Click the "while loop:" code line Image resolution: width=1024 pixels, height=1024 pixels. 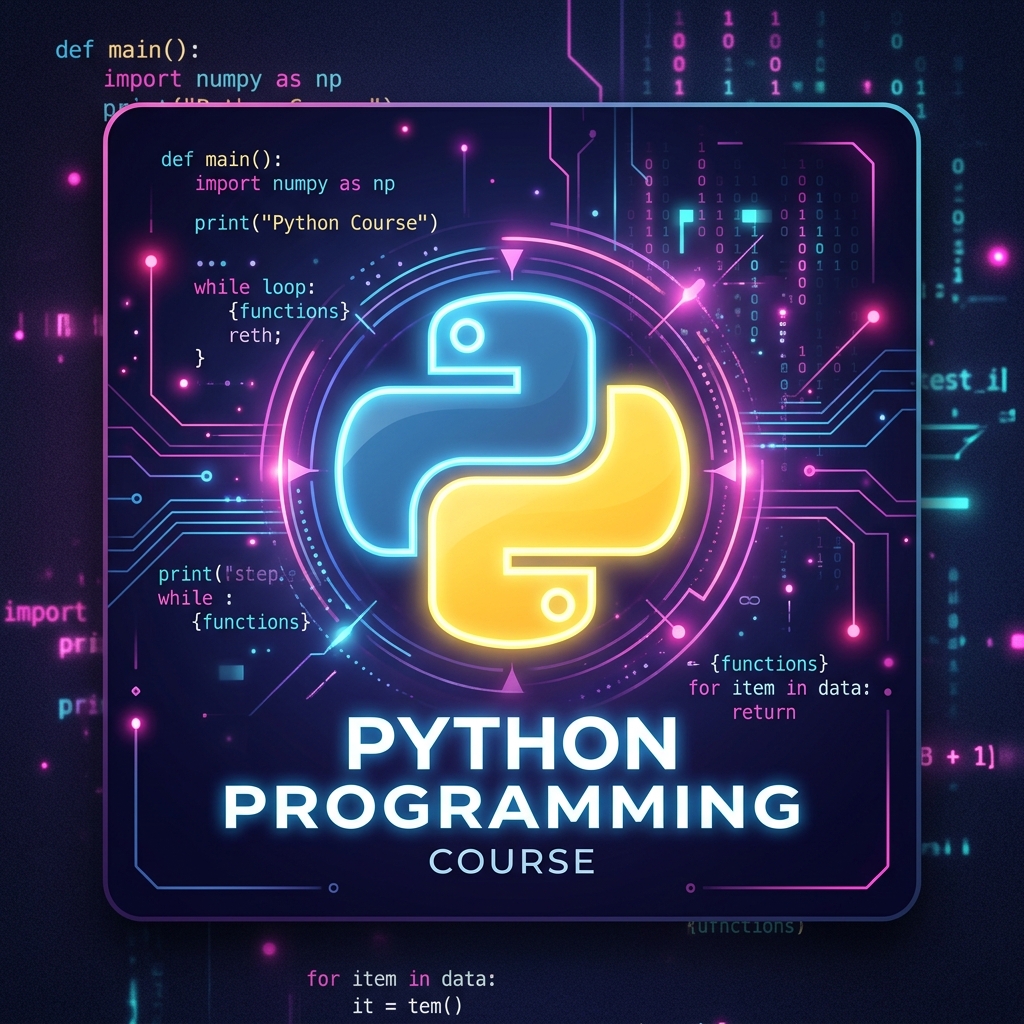point(255,287)
